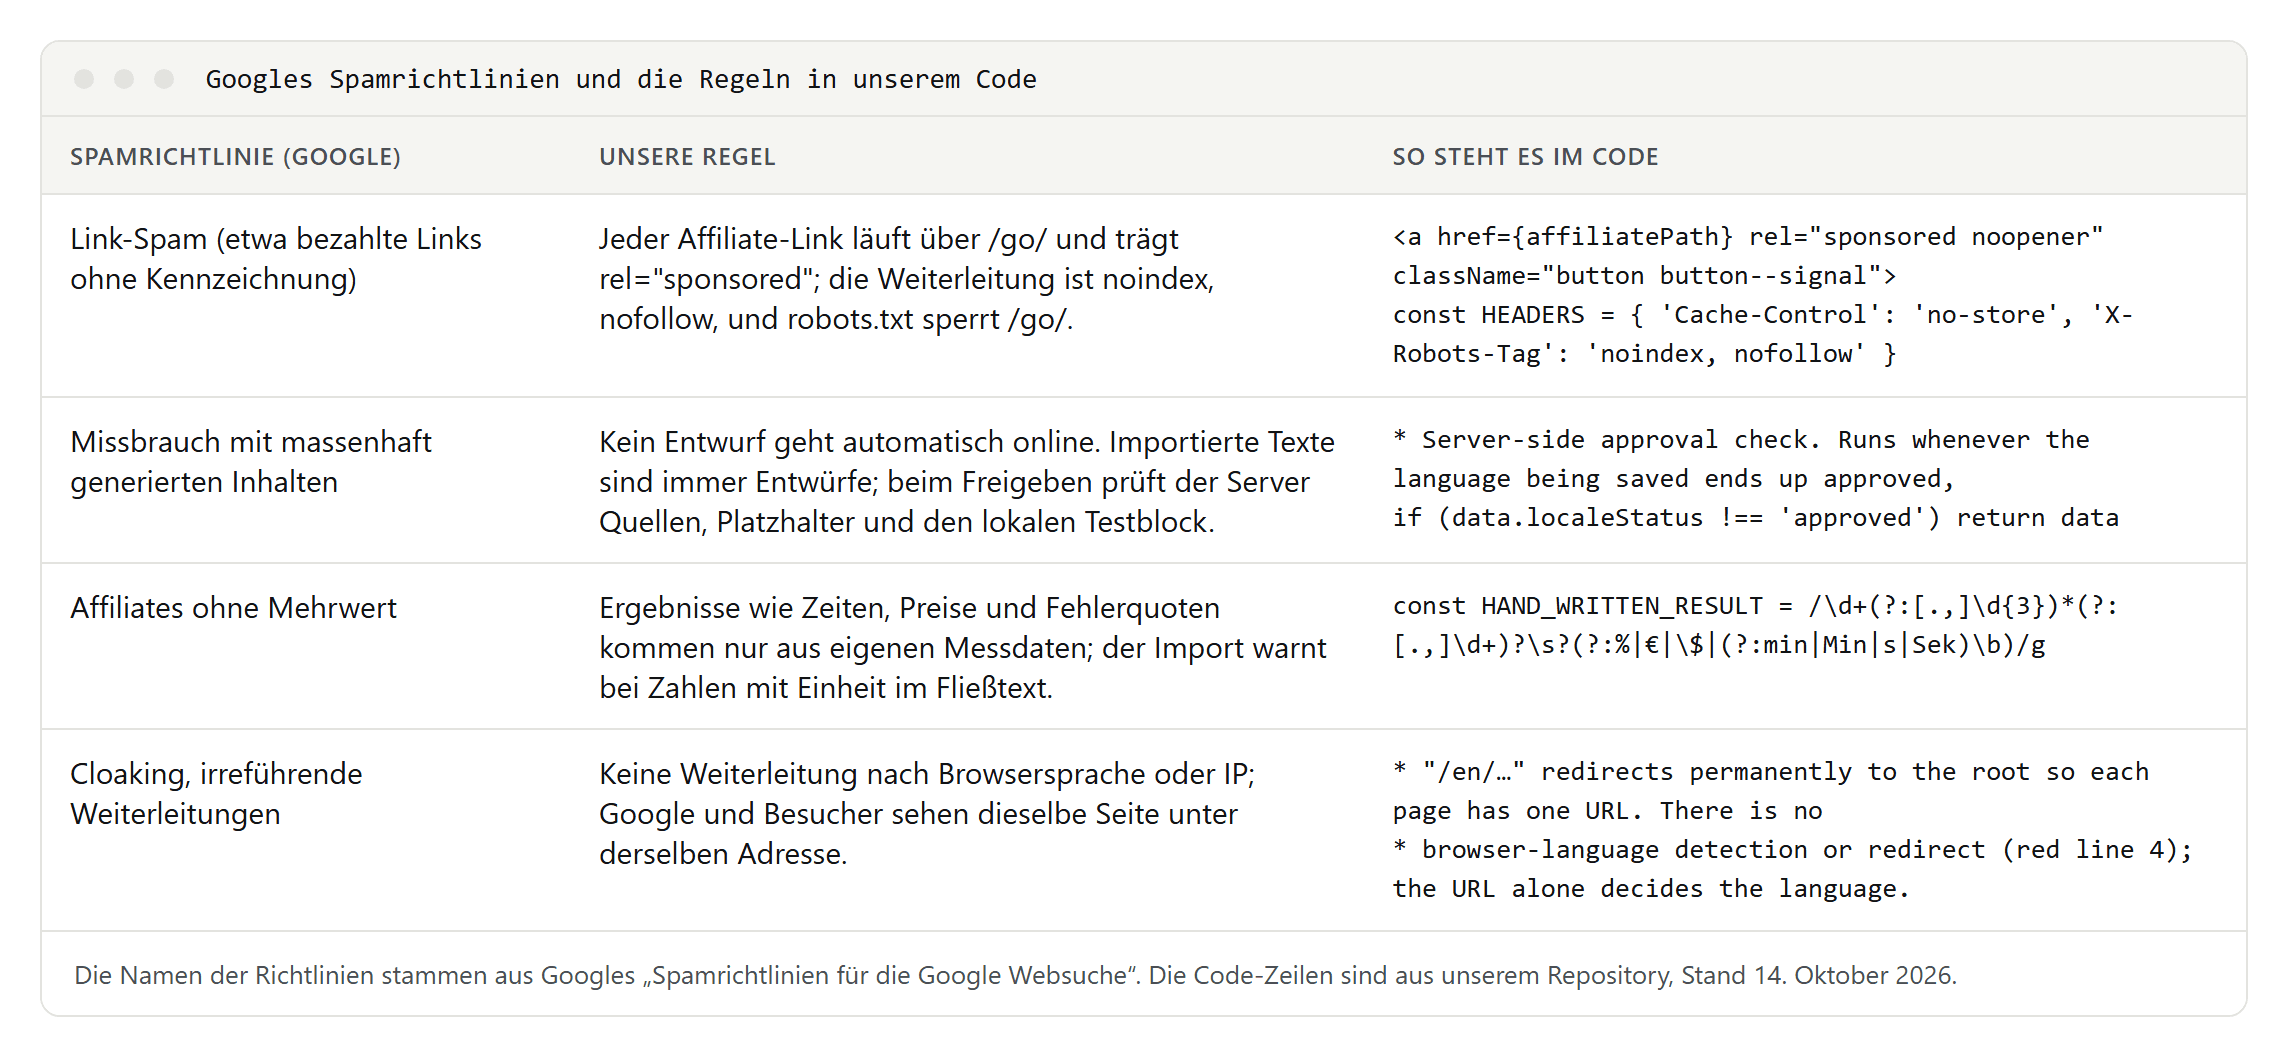
Task: Click the 'Affiliates ohne Mehrwert' cell
Action: tap(233, 608)
